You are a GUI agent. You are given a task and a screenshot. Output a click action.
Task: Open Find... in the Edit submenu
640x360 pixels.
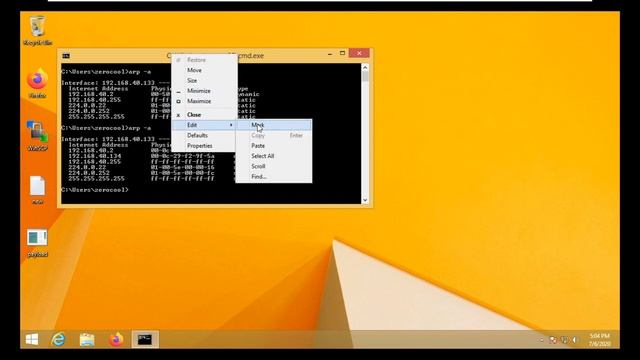[x=273, y=176]
